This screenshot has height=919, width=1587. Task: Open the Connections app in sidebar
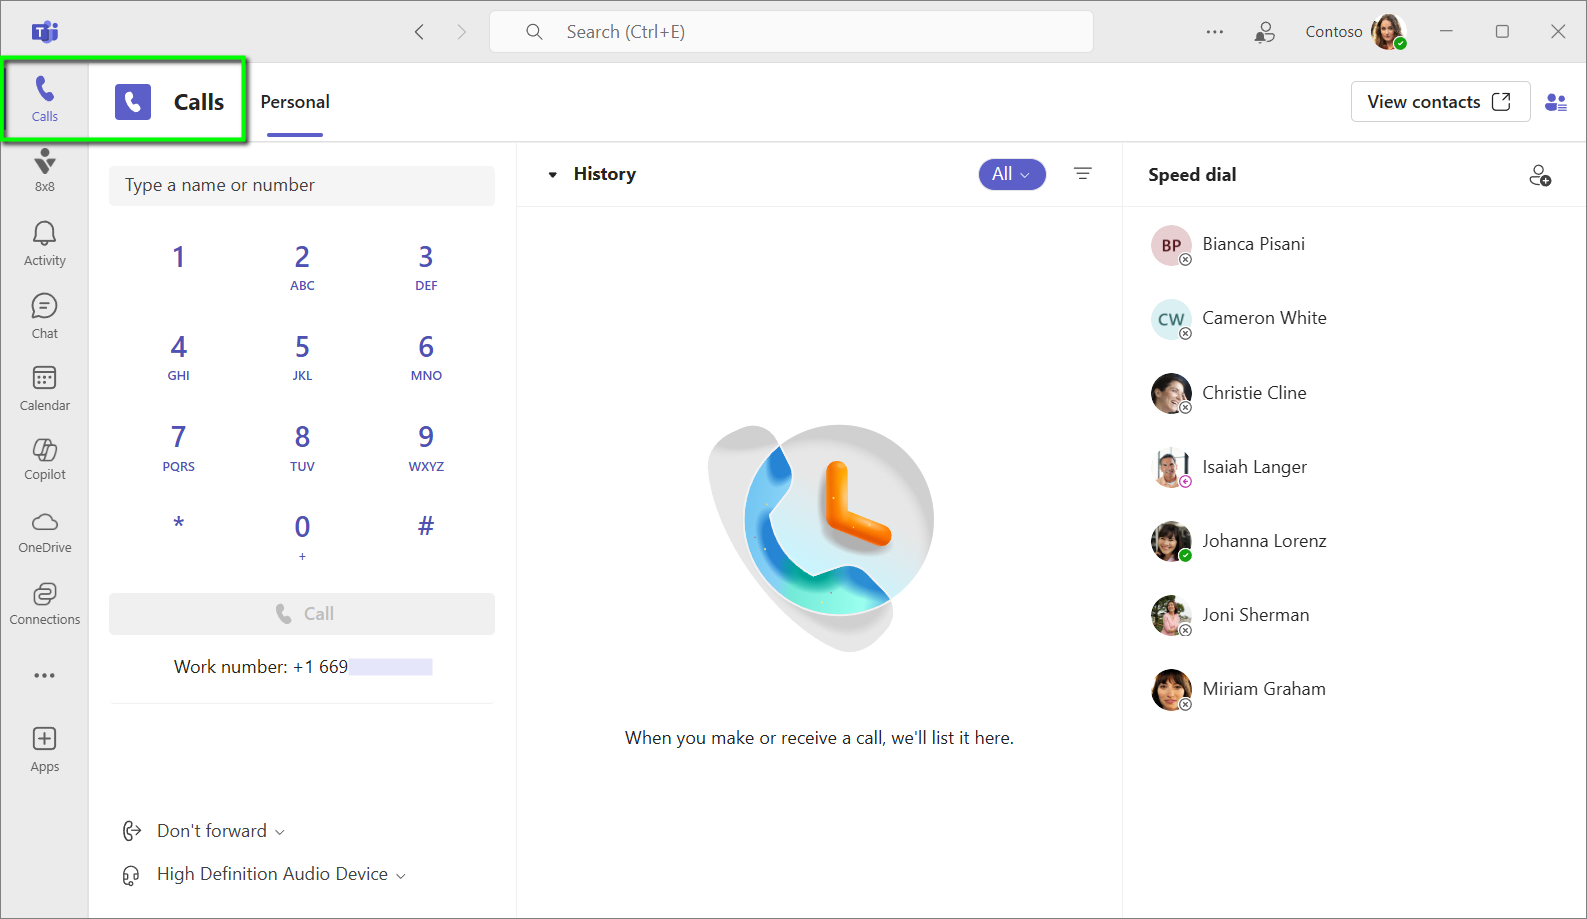[x=44, y=604]
